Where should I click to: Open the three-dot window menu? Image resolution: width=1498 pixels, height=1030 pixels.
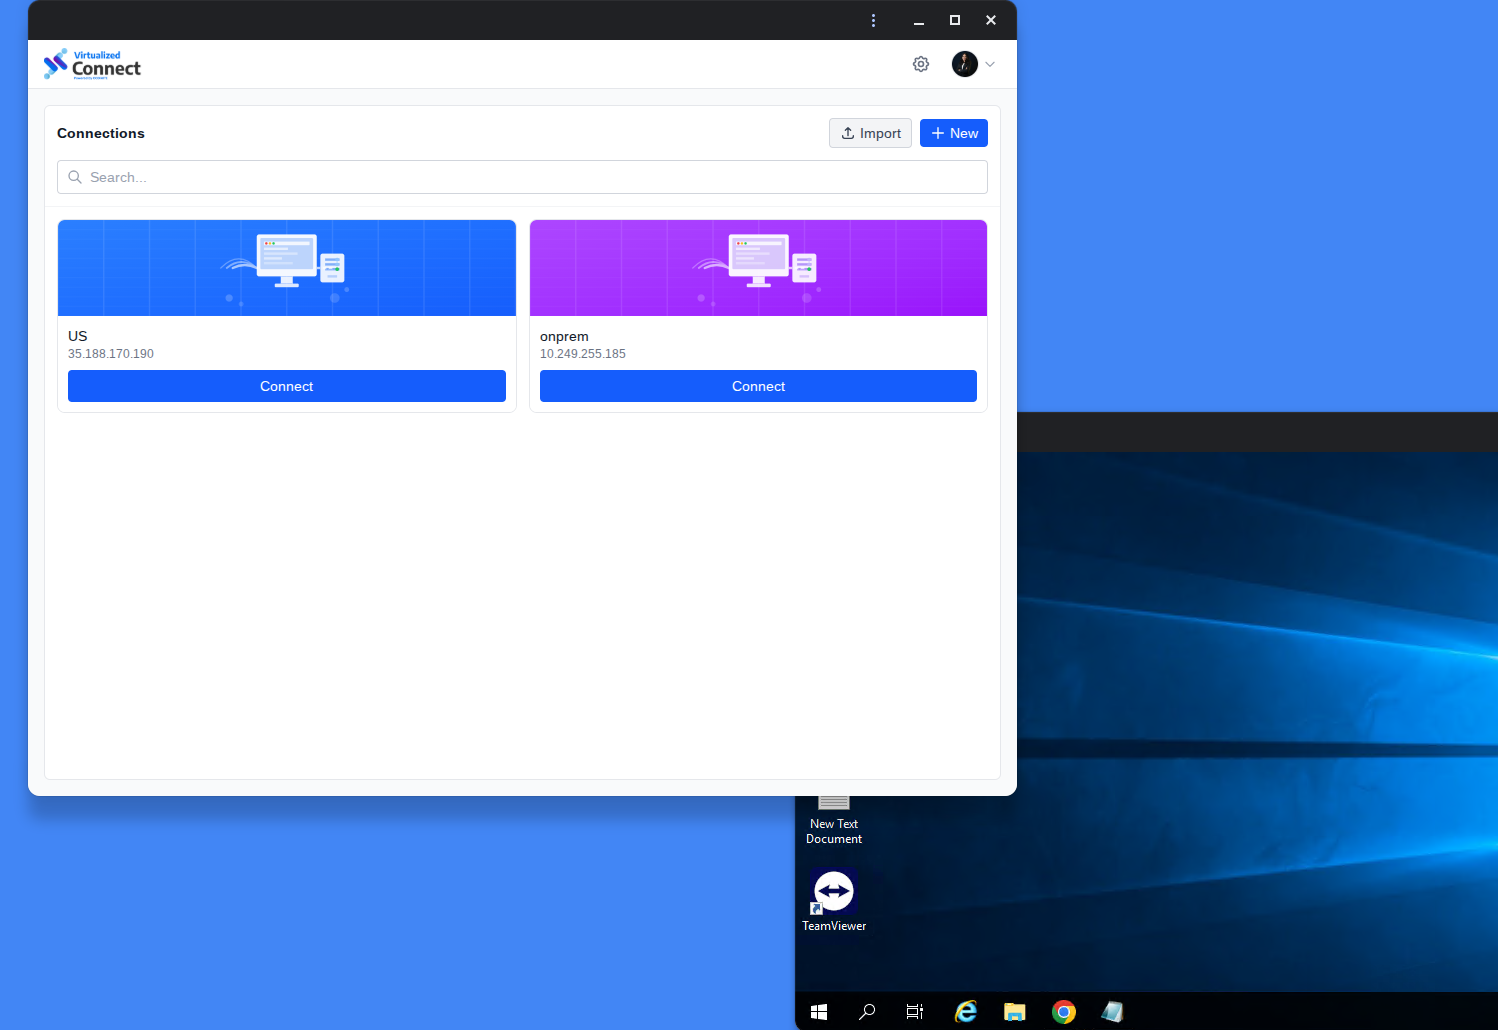(x=873, y=20)
